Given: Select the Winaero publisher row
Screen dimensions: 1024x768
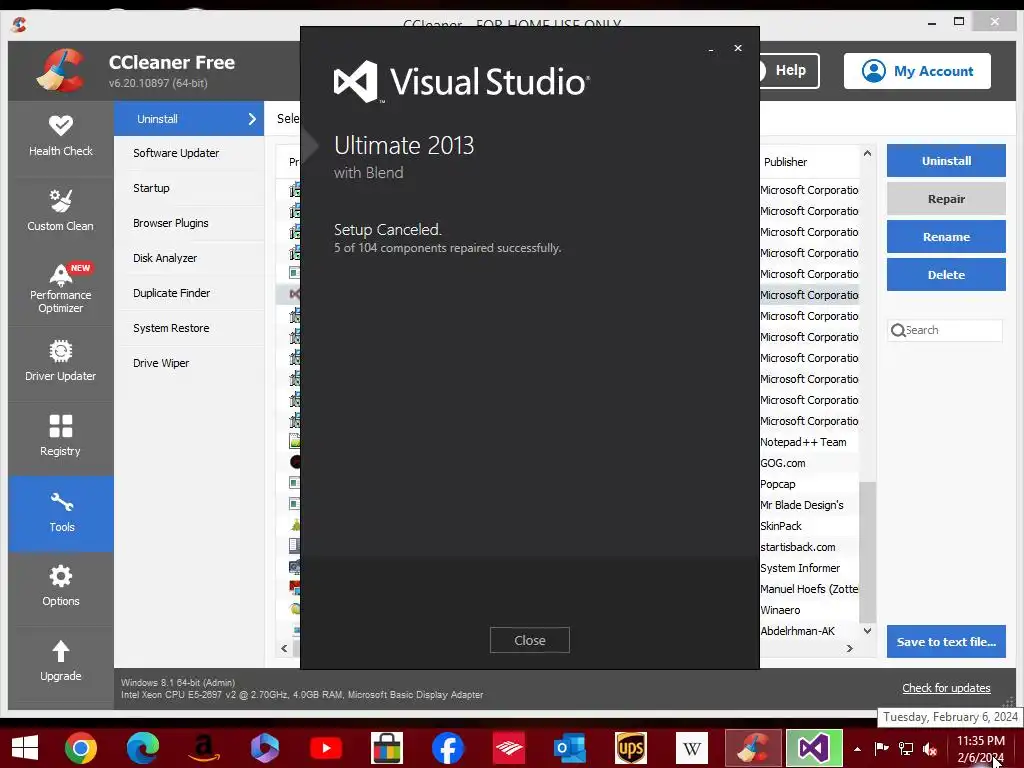Looking at the screenshot, I should click(x=808, y=610).
